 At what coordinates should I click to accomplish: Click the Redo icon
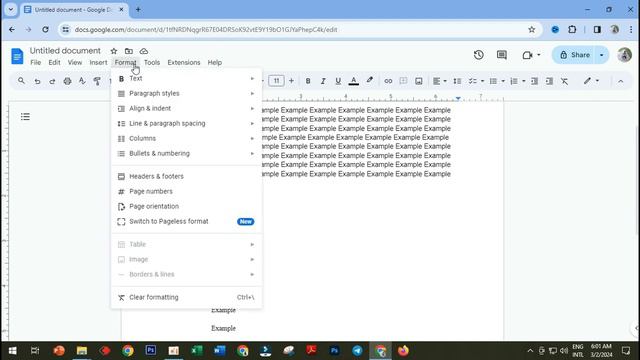[x=52, y=81]
